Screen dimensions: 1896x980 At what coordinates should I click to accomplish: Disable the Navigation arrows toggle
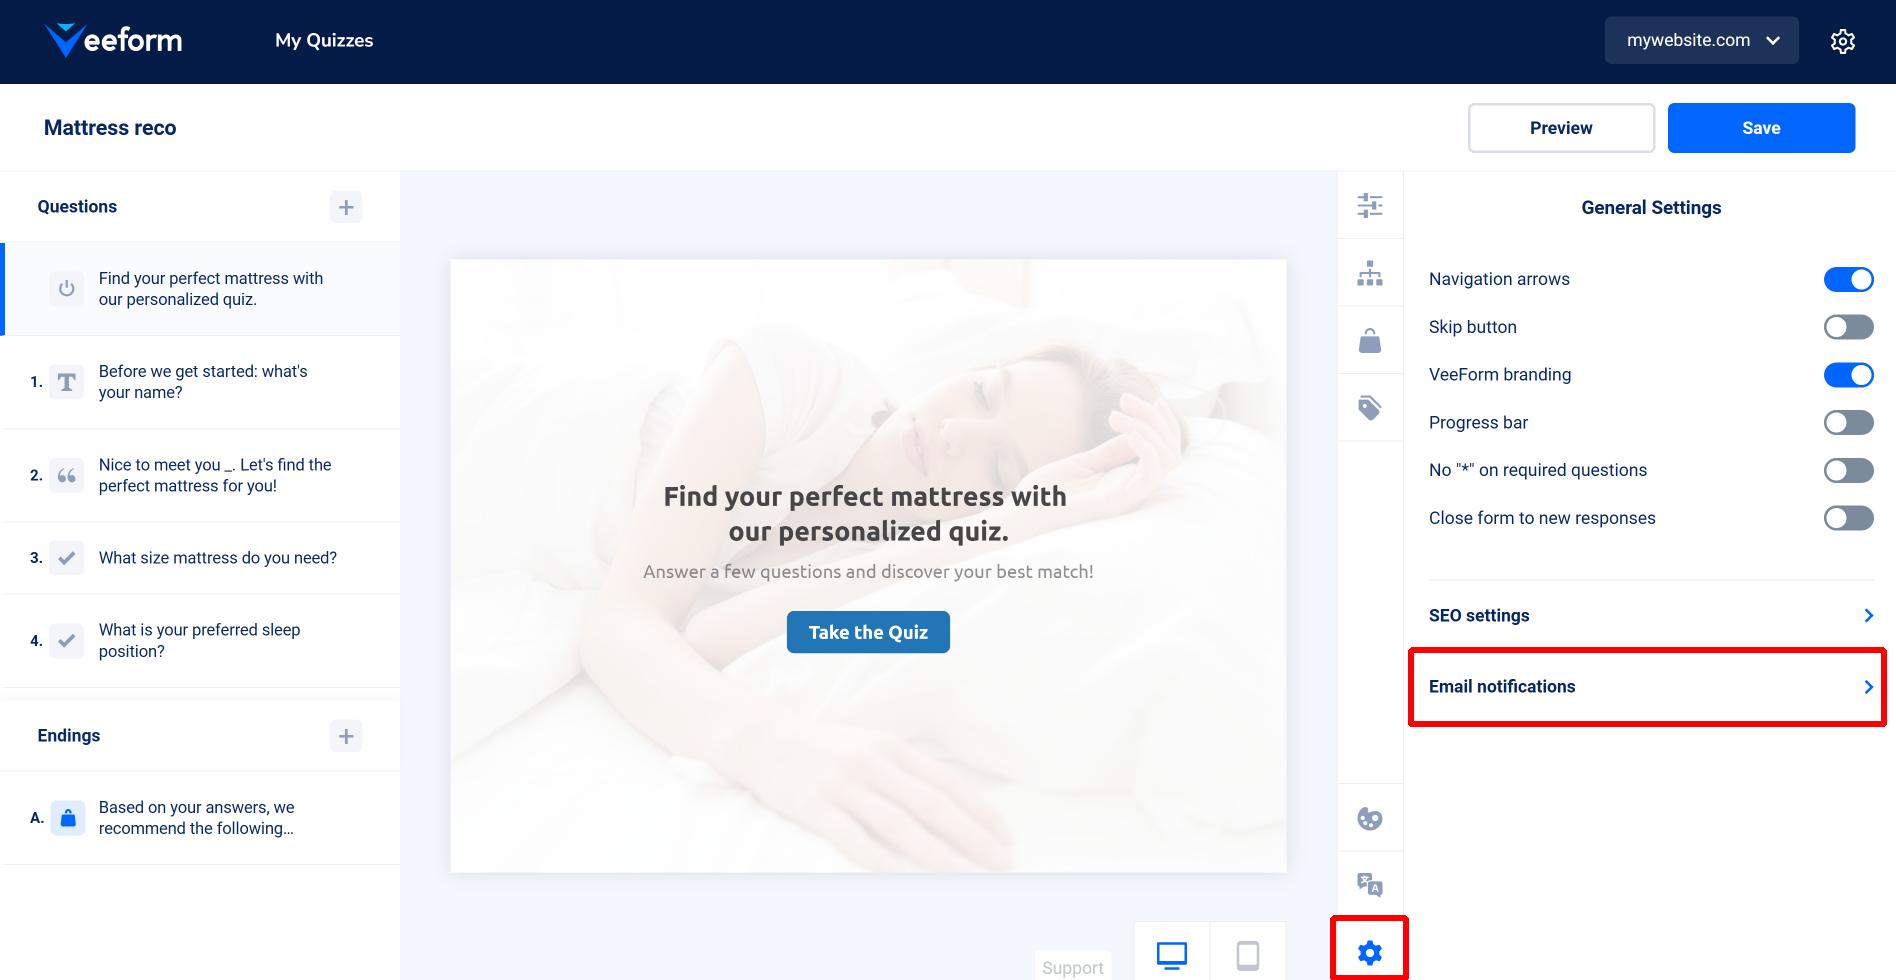pos(1849,279)
